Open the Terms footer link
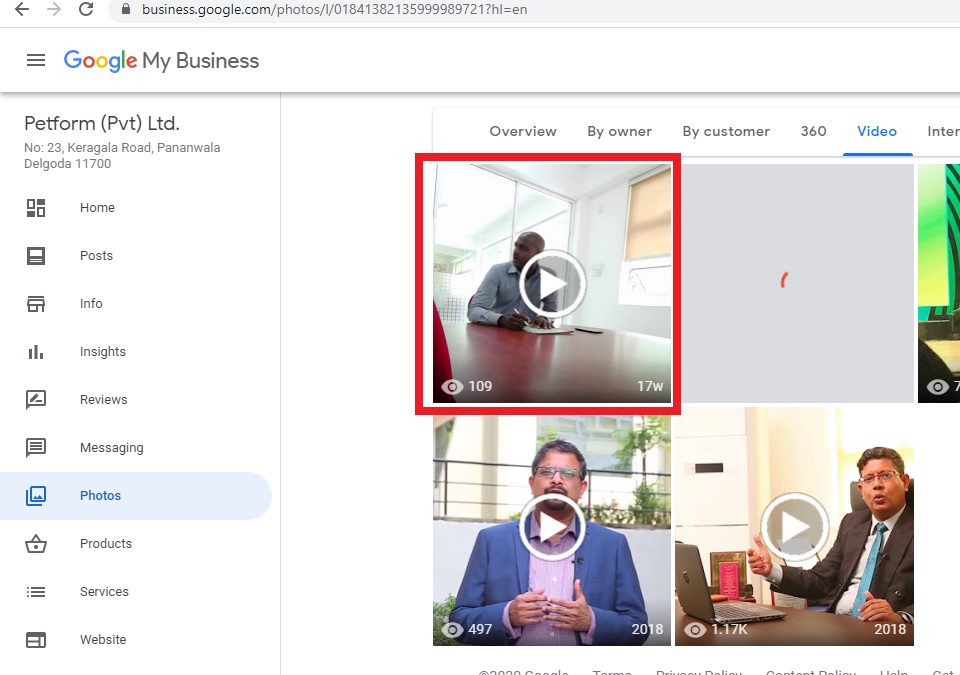This screenshot has height=675, width=960. pyautogui.click(x=611, y=671)
